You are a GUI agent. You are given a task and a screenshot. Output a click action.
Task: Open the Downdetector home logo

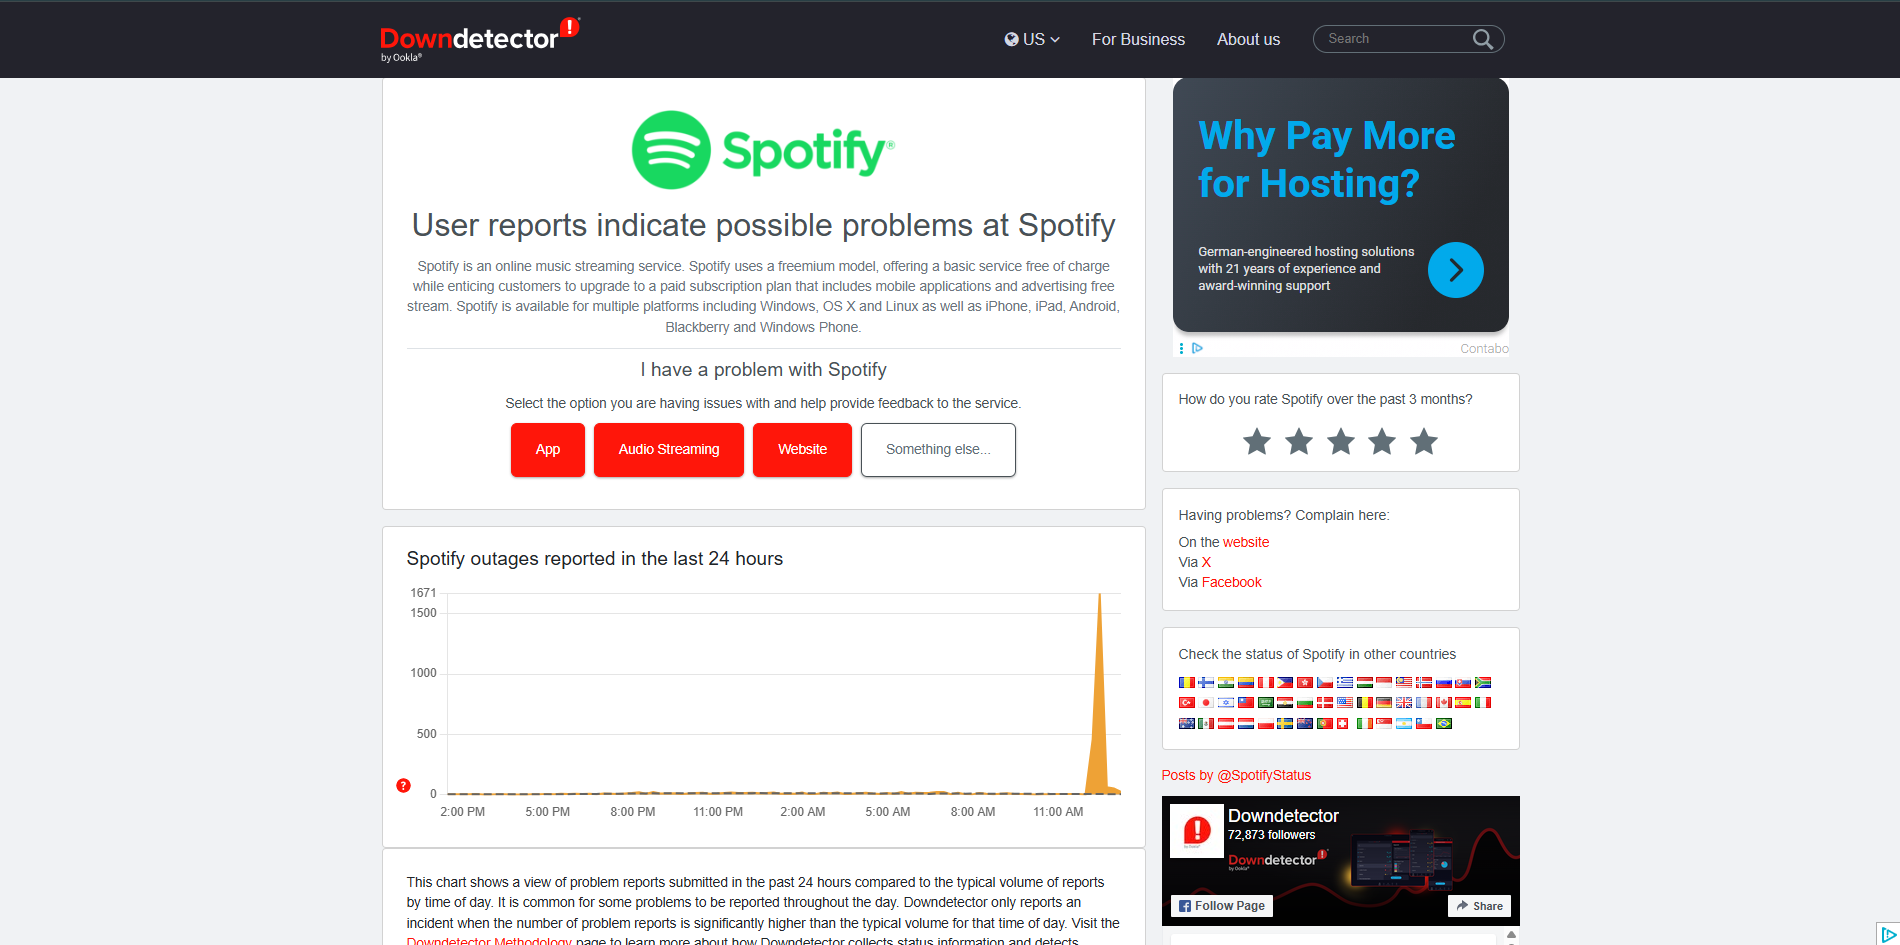(x=479, y=39)
